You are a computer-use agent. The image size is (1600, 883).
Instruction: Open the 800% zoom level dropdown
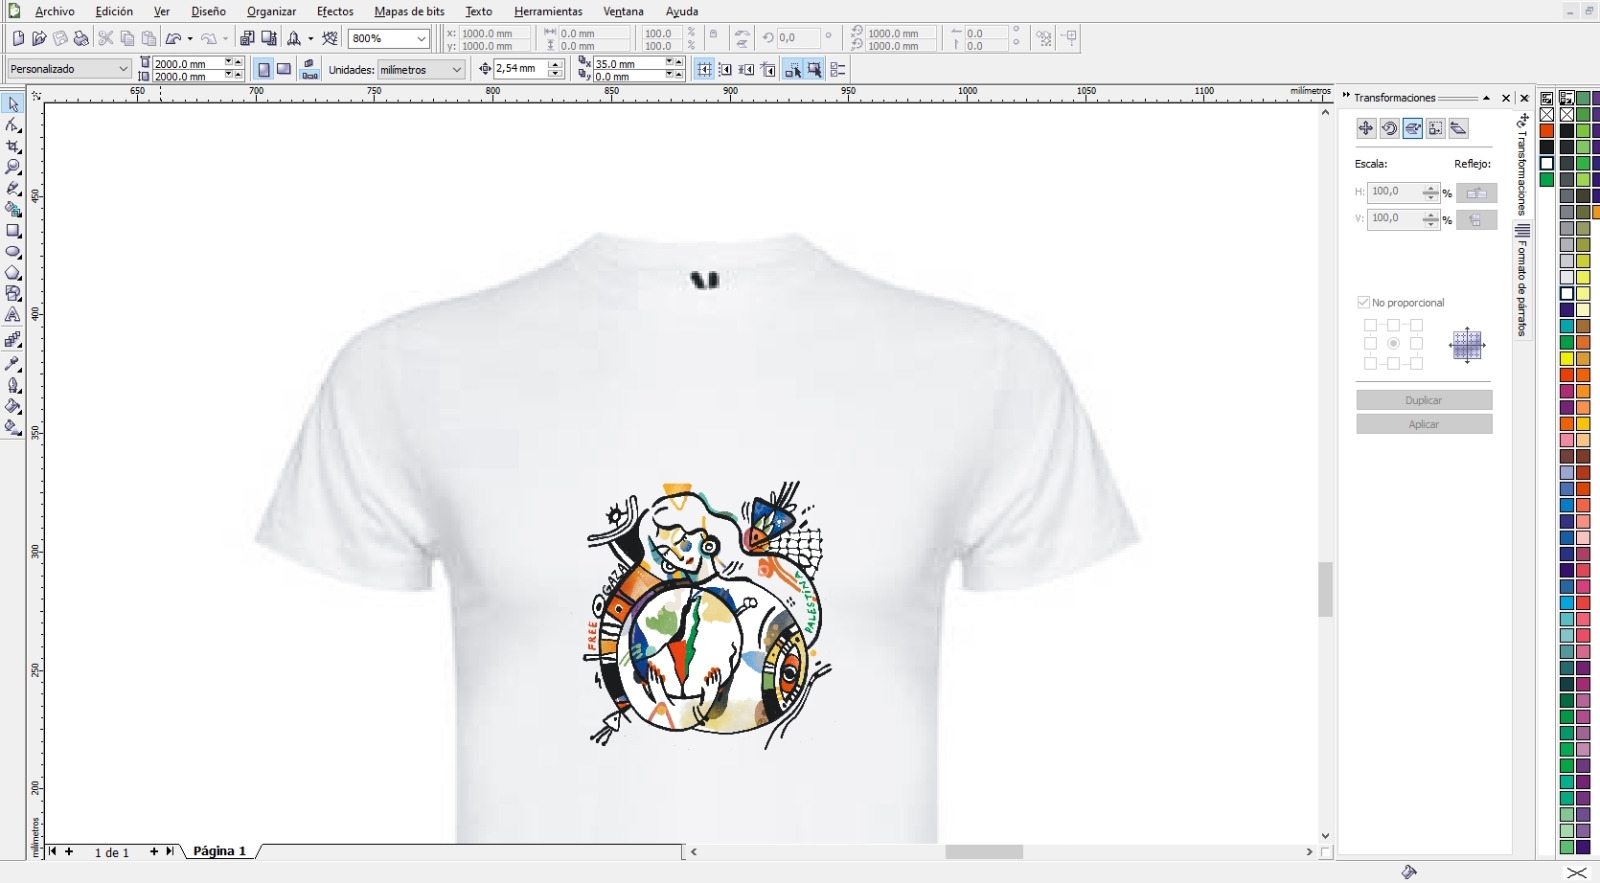pyautogui.click(x=421, y=39)
